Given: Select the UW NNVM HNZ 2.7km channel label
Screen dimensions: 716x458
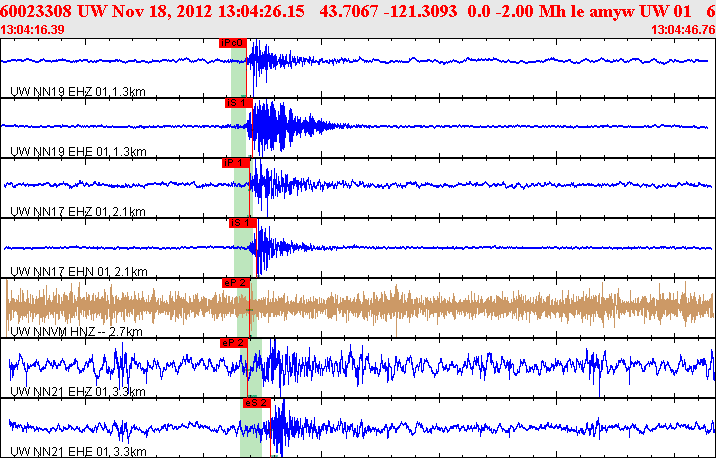Looking at the screenshot, I should [x=76, y=332].
